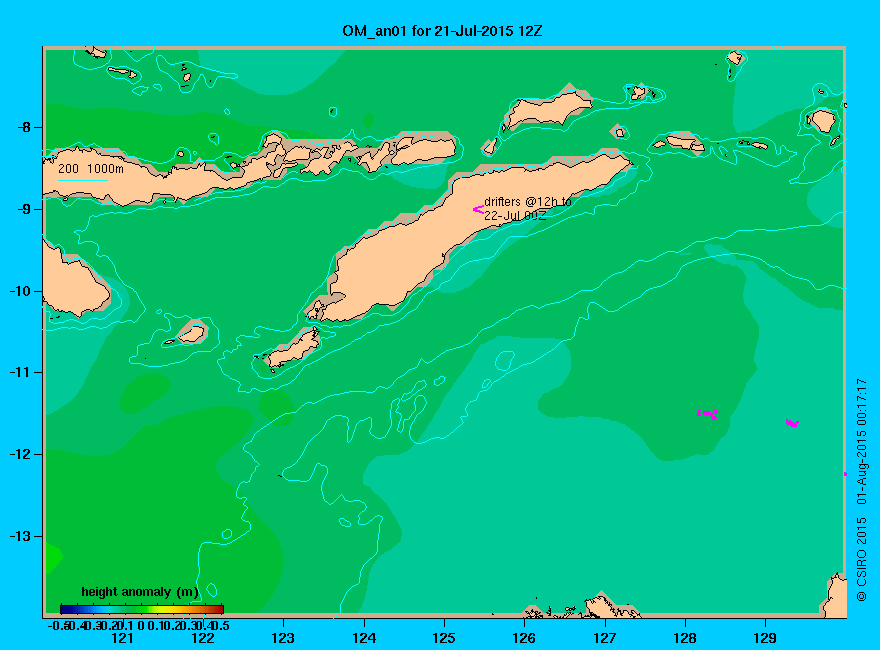
Task: Click the longitude label 127
Action: (604, 638)
